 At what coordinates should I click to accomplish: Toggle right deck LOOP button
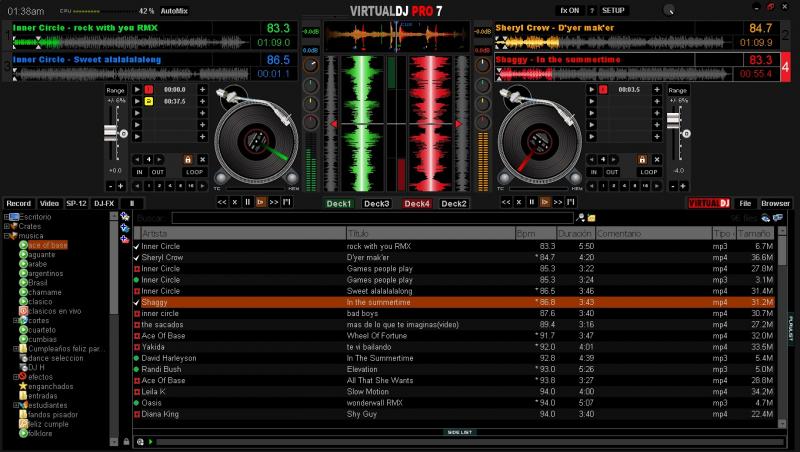click(x=649, y=172)
